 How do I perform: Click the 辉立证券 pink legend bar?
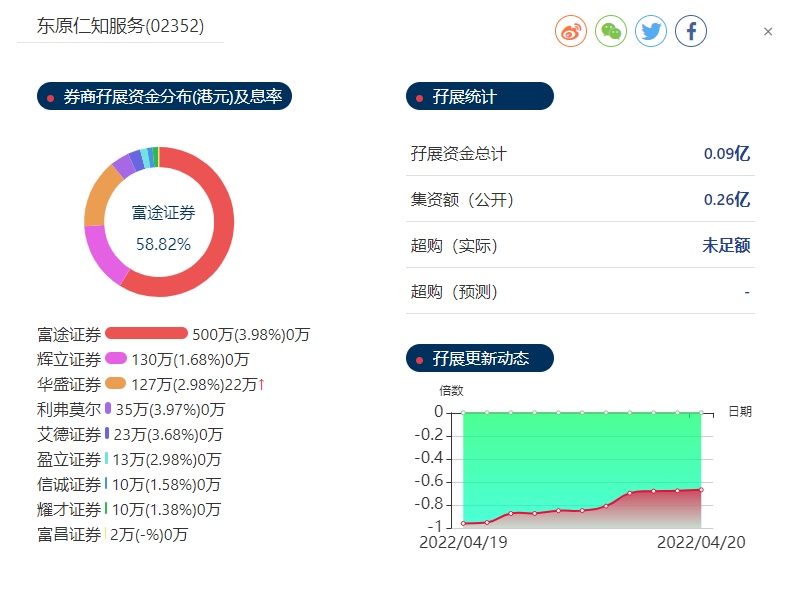click(x=116, y=358)
